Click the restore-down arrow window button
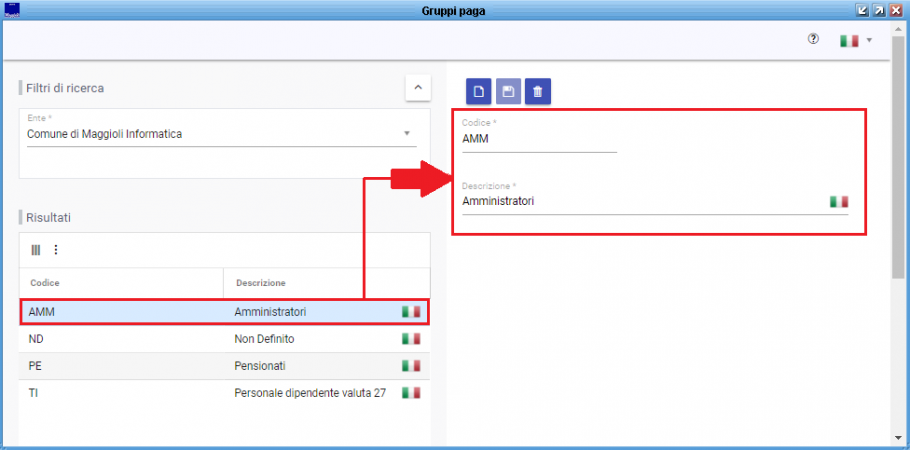 click(x=862, y=10)
